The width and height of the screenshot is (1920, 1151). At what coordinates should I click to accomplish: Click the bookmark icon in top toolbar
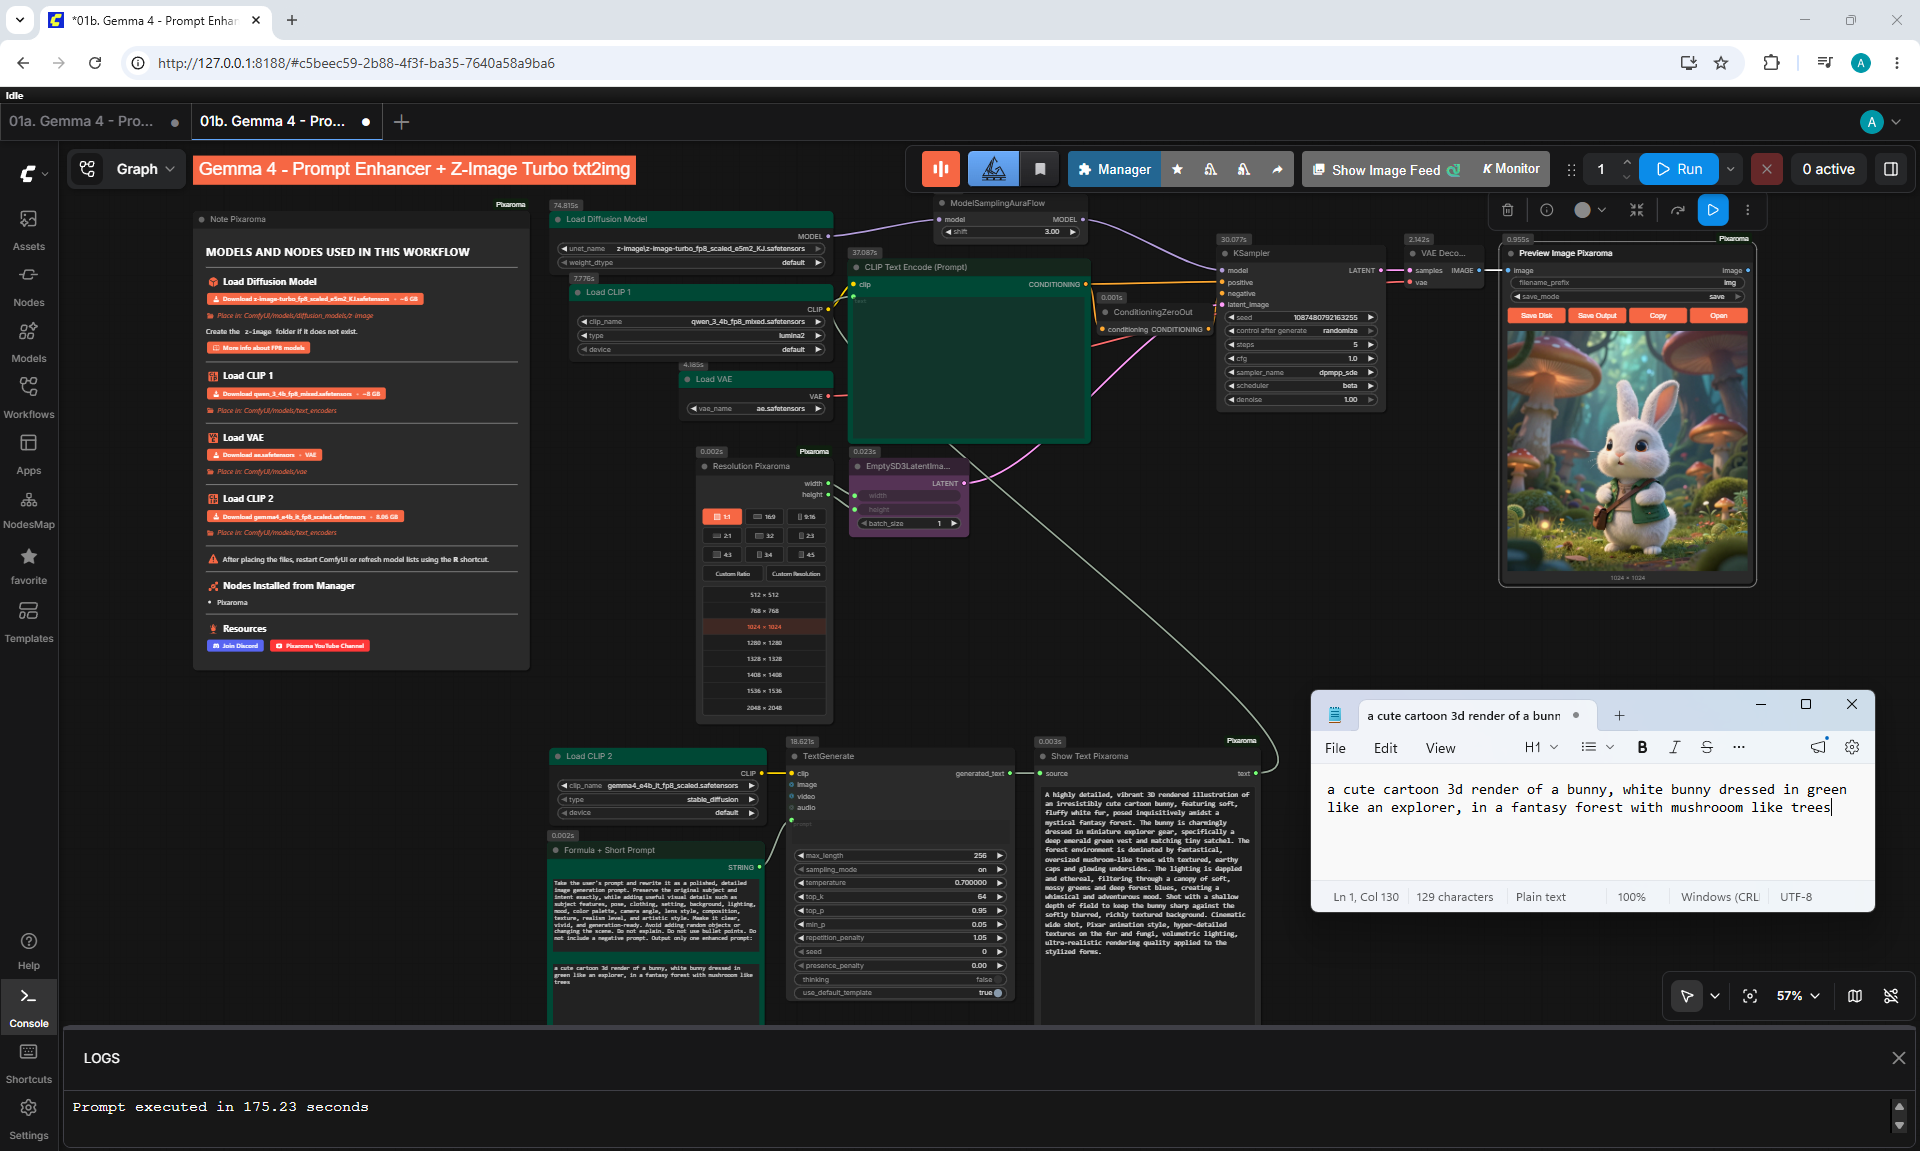pos(1040,169)
